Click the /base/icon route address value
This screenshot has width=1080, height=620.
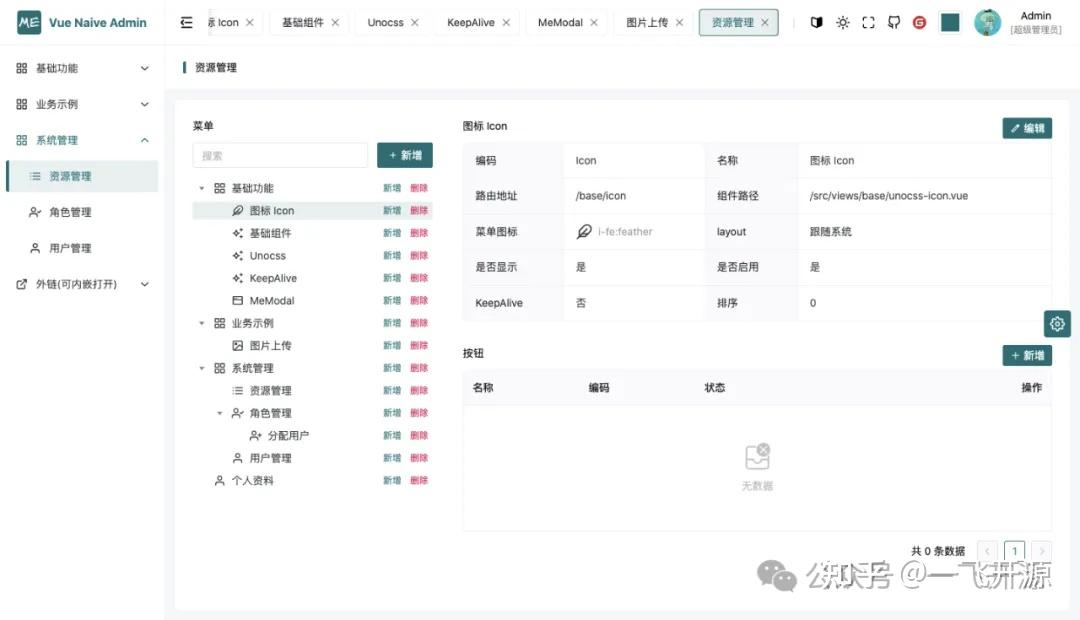601,196
